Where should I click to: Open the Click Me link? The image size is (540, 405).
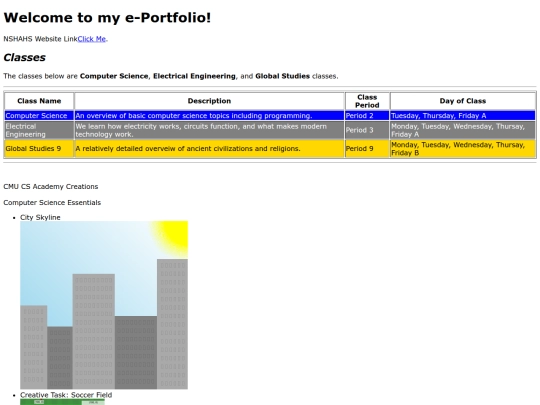[92, 39]
